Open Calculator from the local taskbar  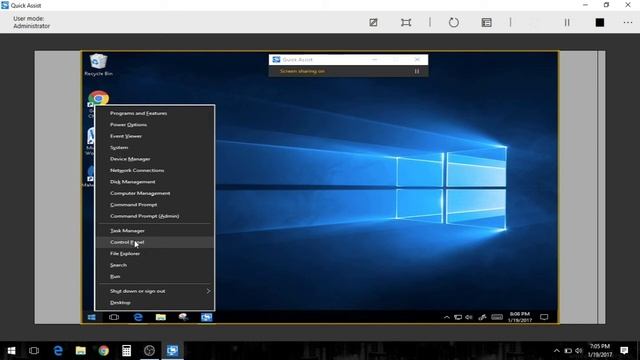[x=127, y=351]
